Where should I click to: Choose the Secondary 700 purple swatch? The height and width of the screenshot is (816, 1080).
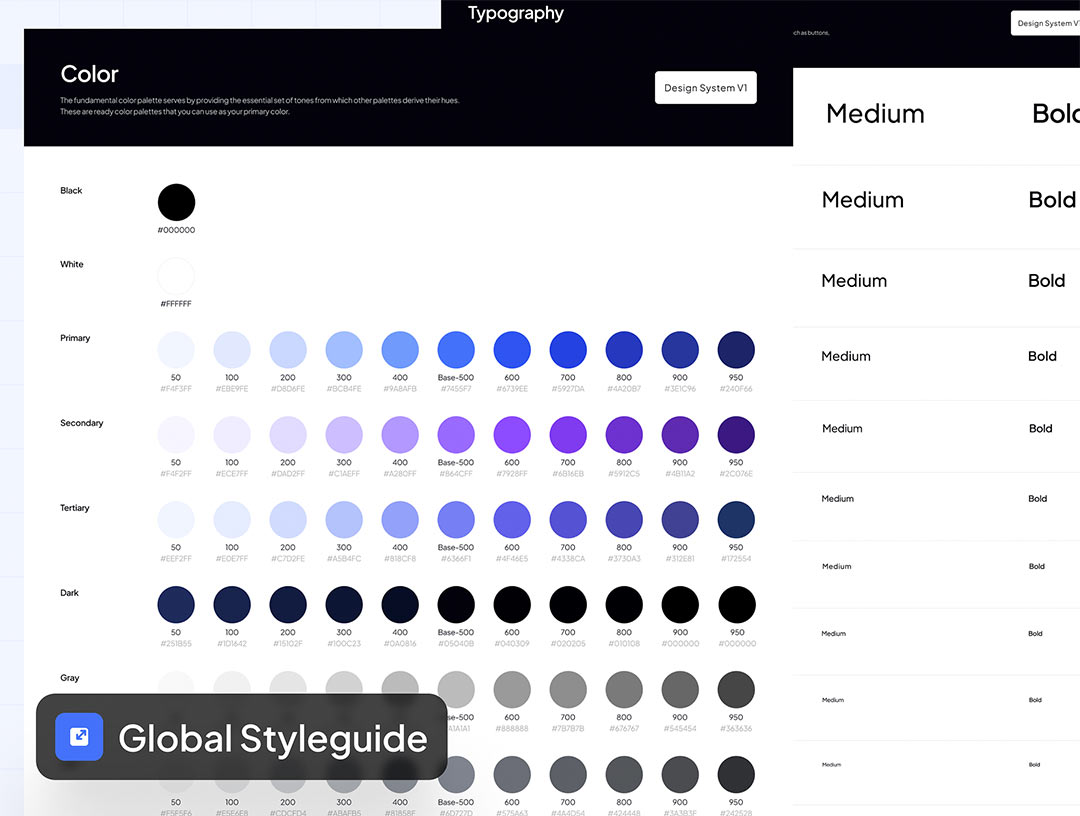pyautogui.click(x=568, y=435)
